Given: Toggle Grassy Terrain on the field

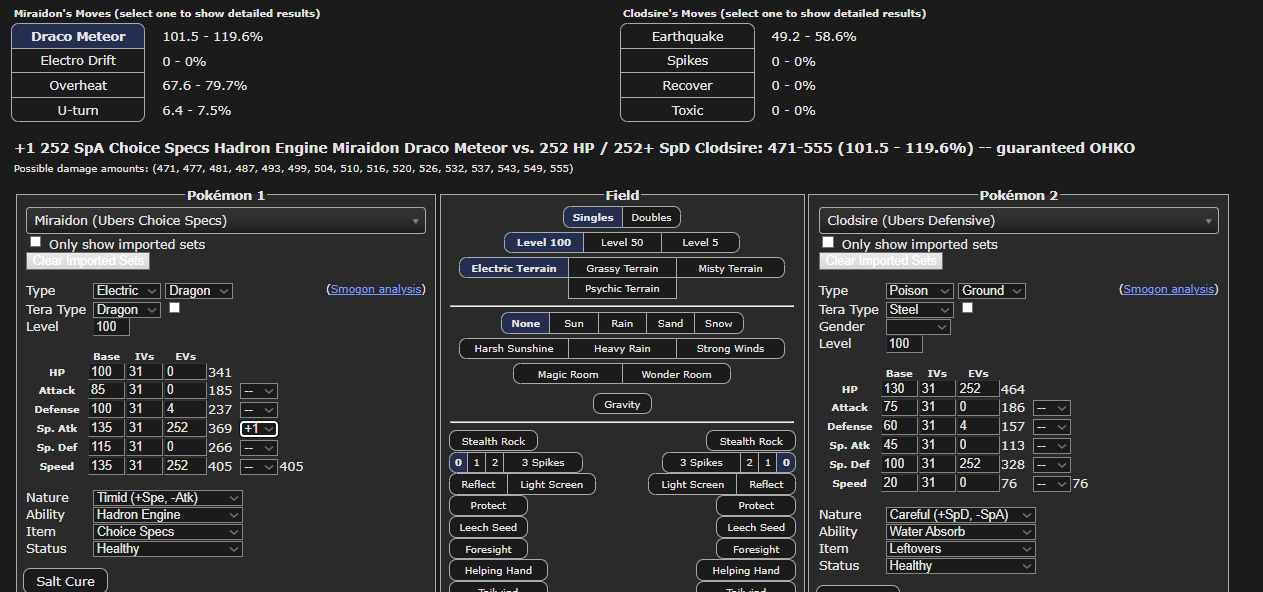Looking at the screenshot, I should click(x=623, y=268).
